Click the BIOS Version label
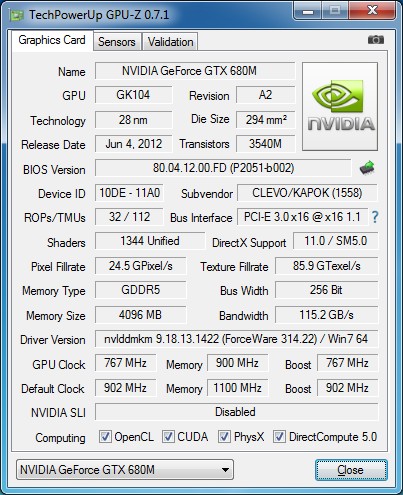The image size is (403, 495). (54, 170)
